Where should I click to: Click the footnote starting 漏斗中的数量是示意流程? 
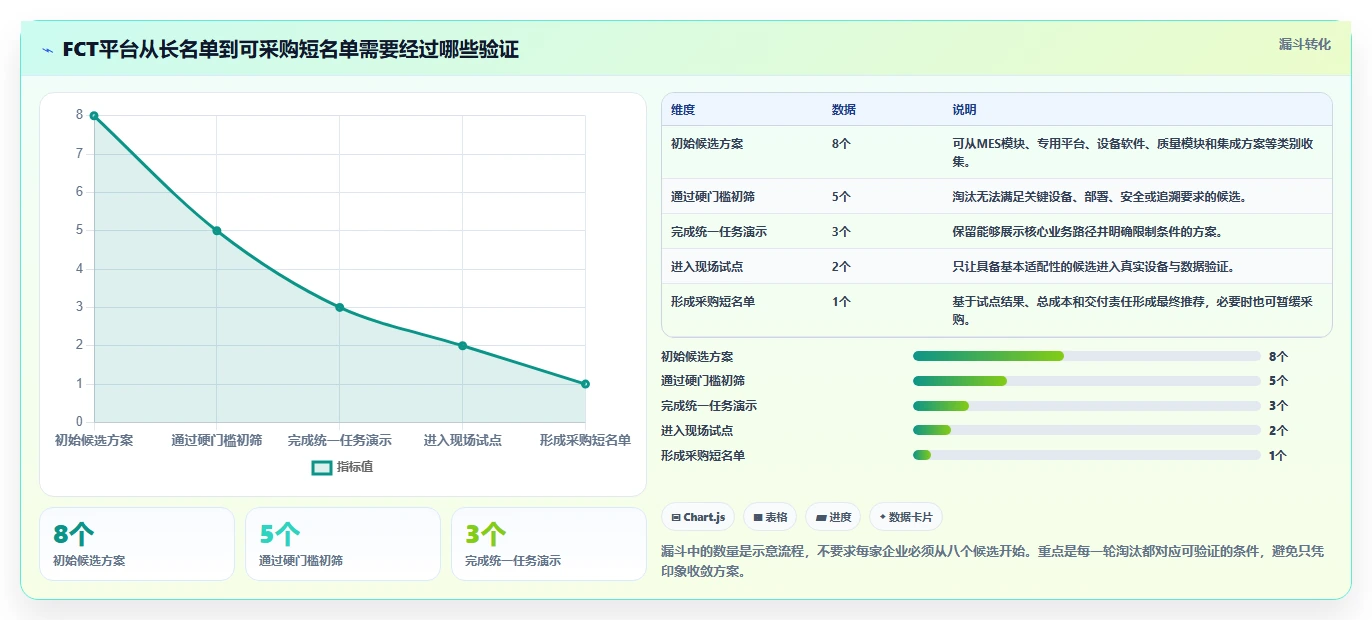tap(992, 561)
